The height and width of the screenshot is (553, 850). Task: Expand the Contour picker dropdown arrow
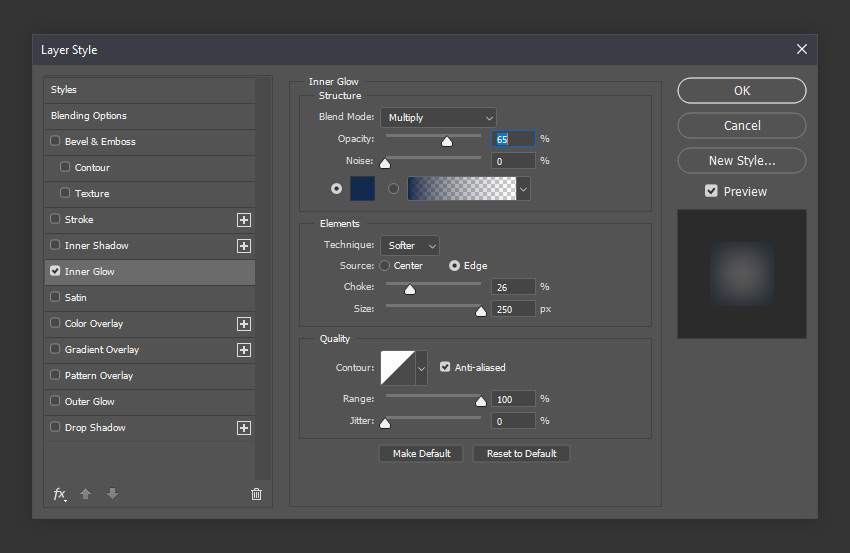click(x=421, y=368)
